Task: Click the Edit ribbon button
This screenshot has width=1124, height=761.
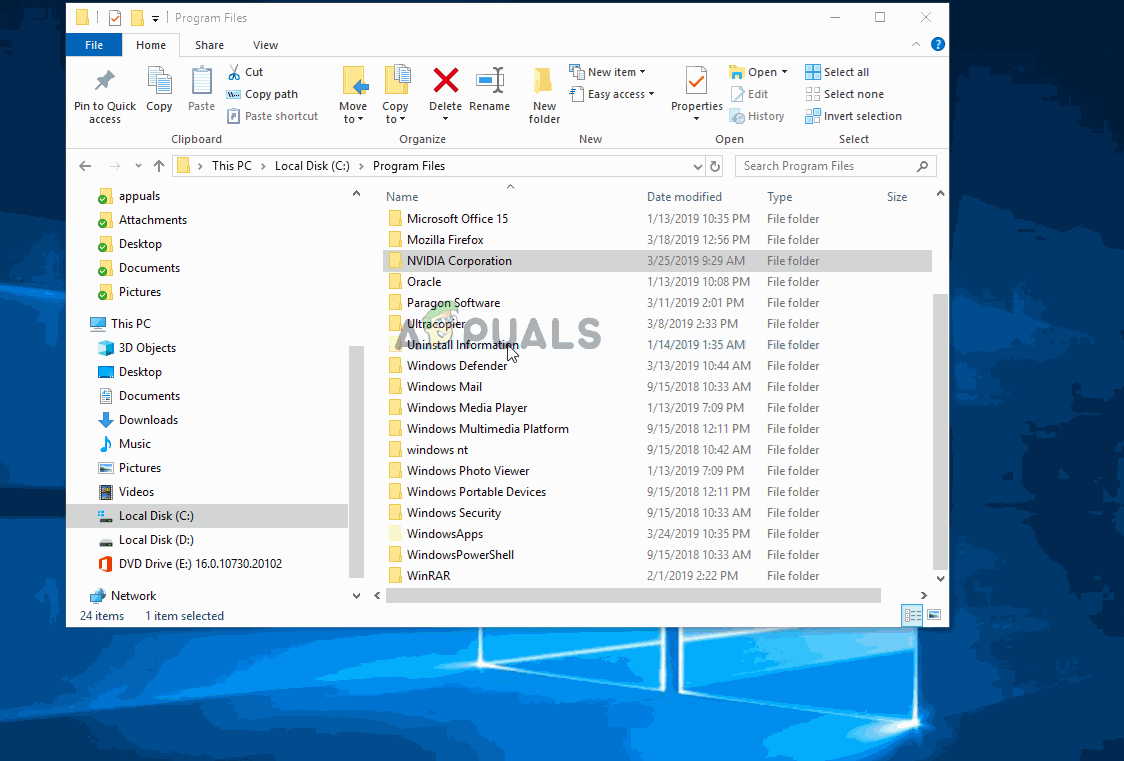Action: 749,94
